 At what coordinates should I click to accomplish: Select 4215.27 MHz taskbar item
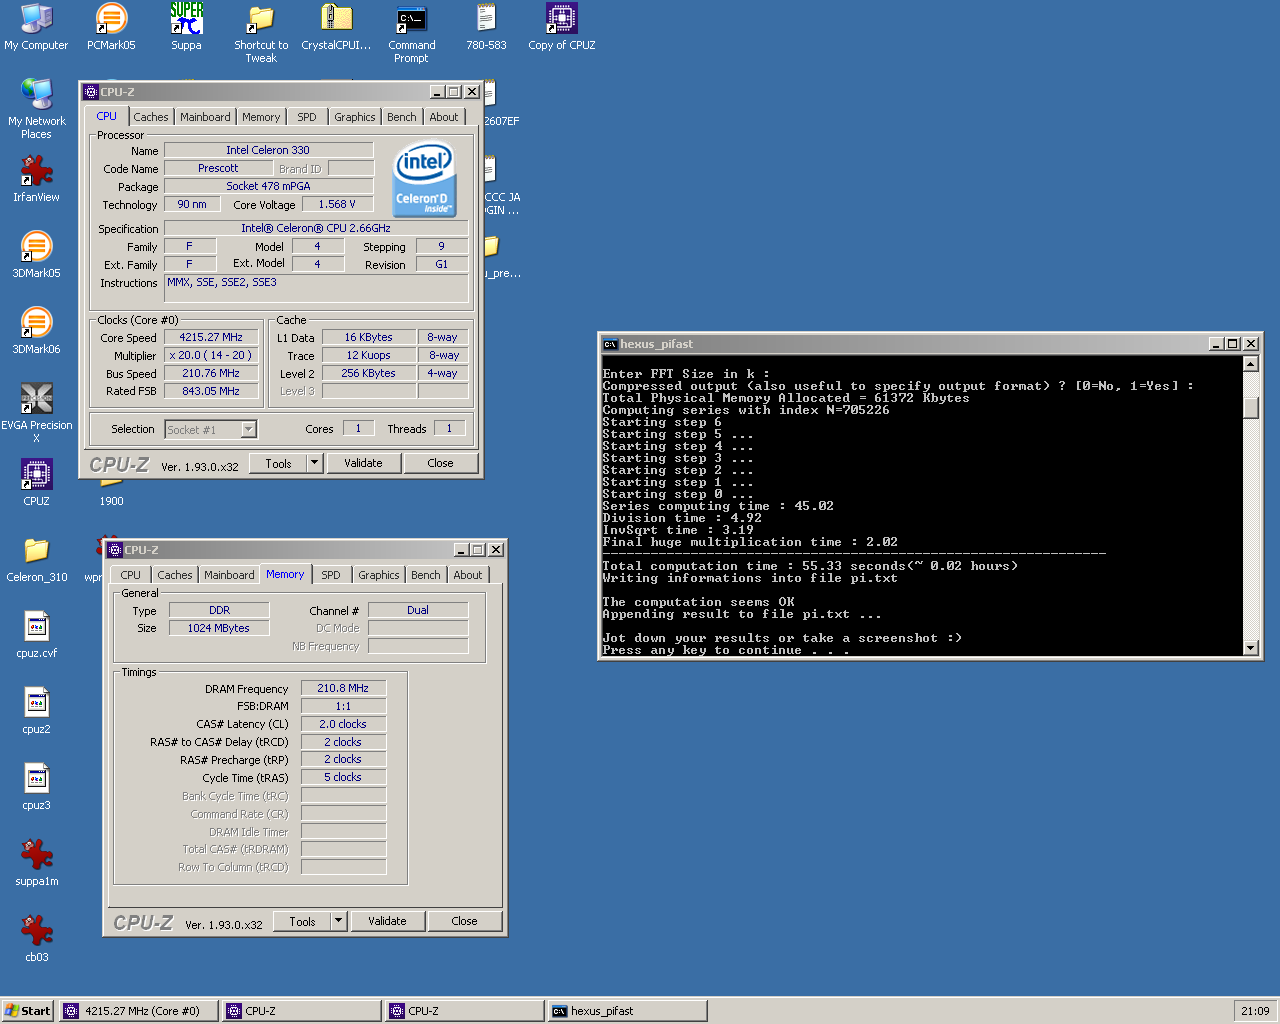coord(138,1011)
